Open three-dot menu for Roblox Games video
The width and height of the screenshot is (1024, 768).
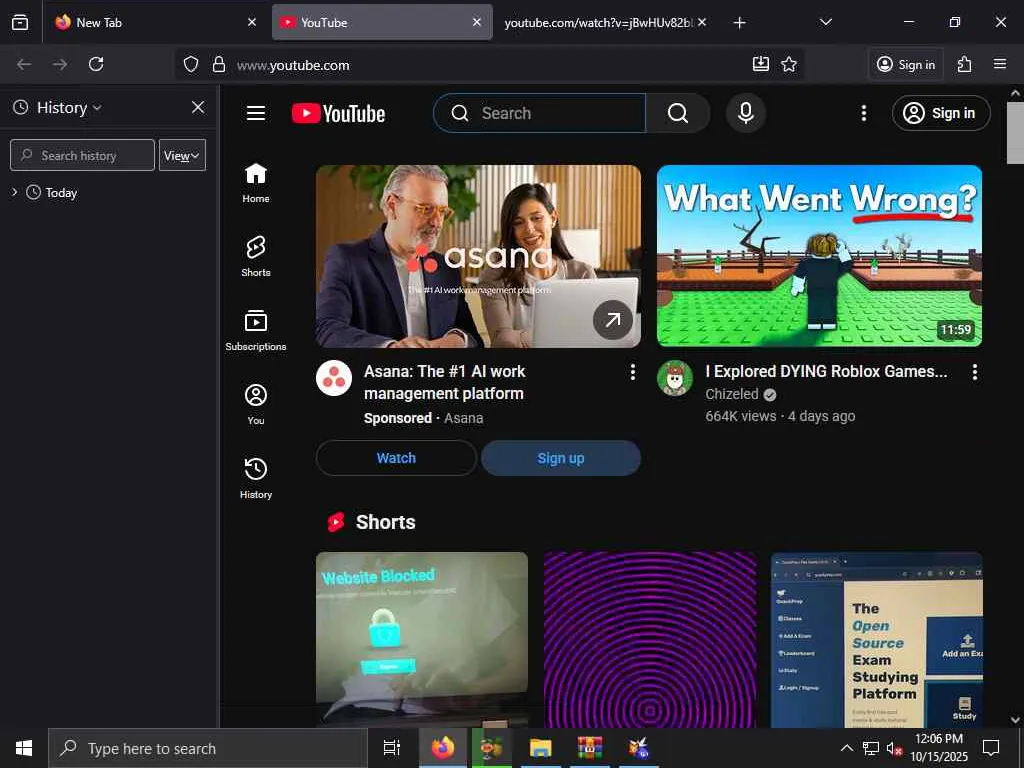974,372
